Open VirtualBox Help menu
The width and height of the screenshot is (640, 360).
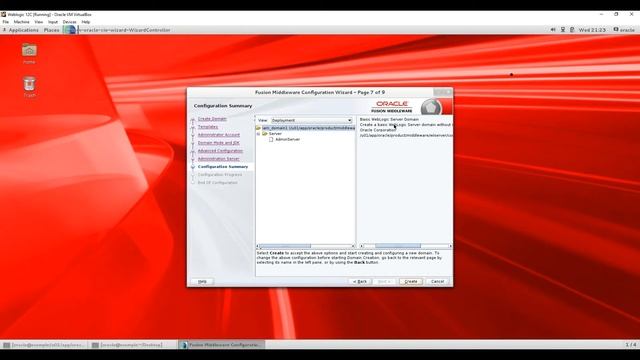pos(86,22)
